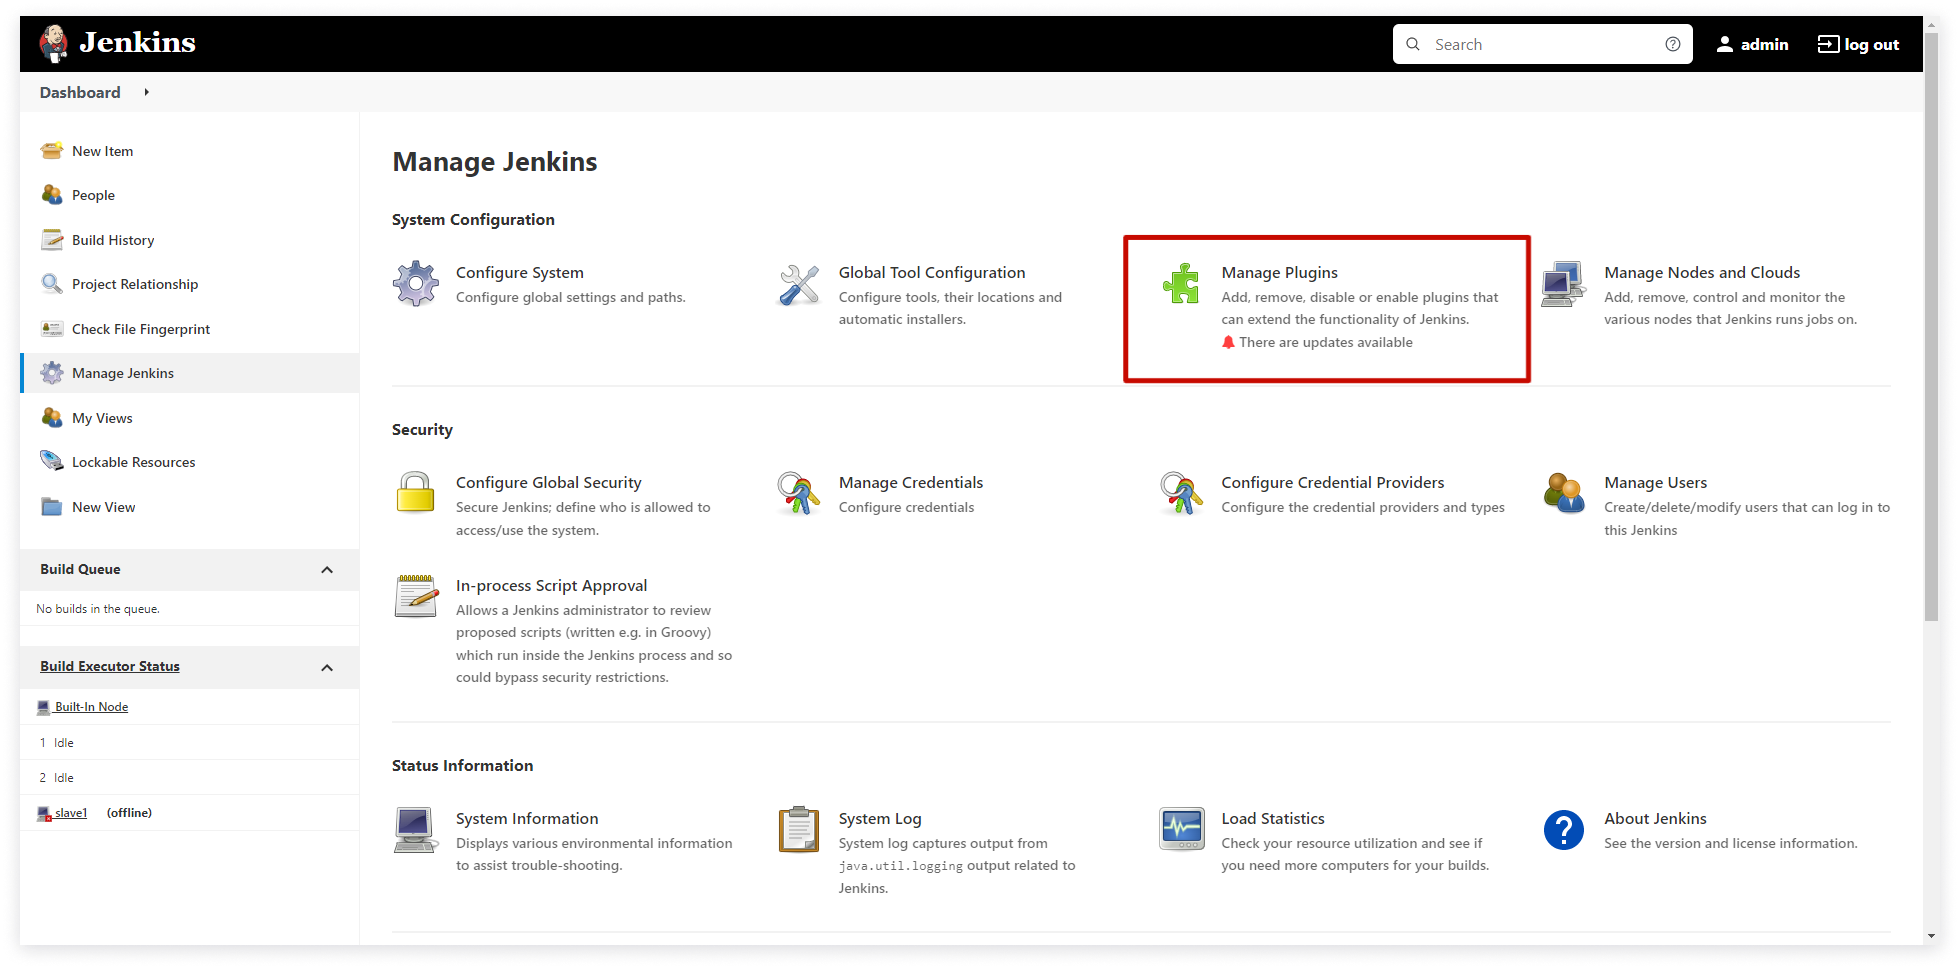
Task: Click the log out button
Action: click(1858, 44)
